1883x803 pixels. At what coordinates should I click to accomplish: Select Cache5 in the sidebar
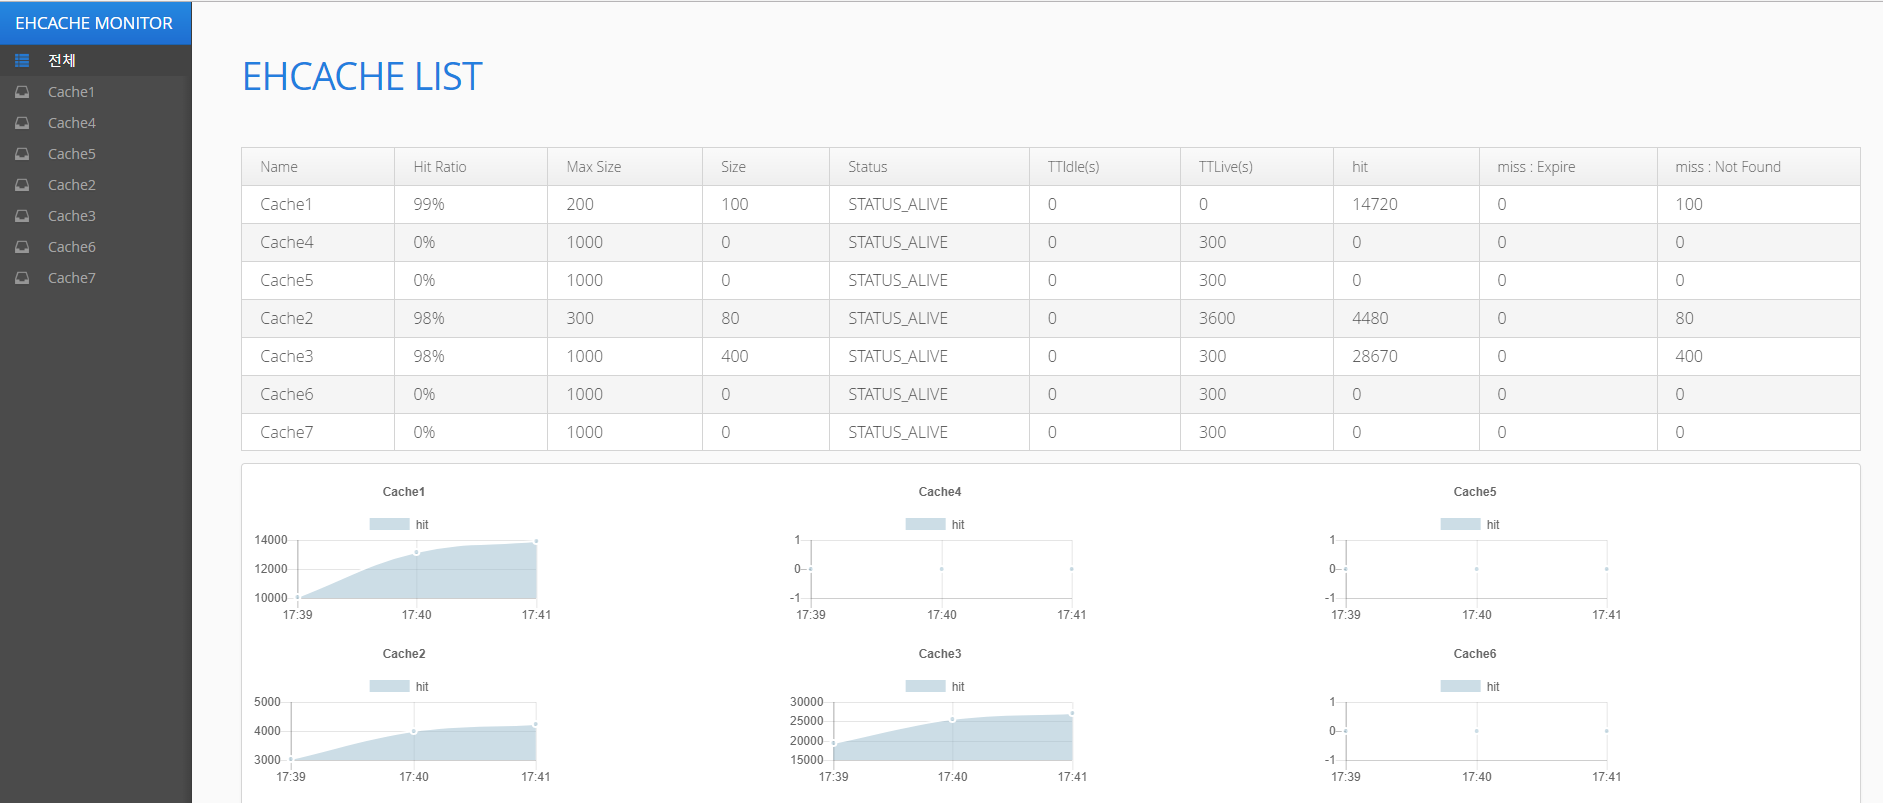(95, 153)
